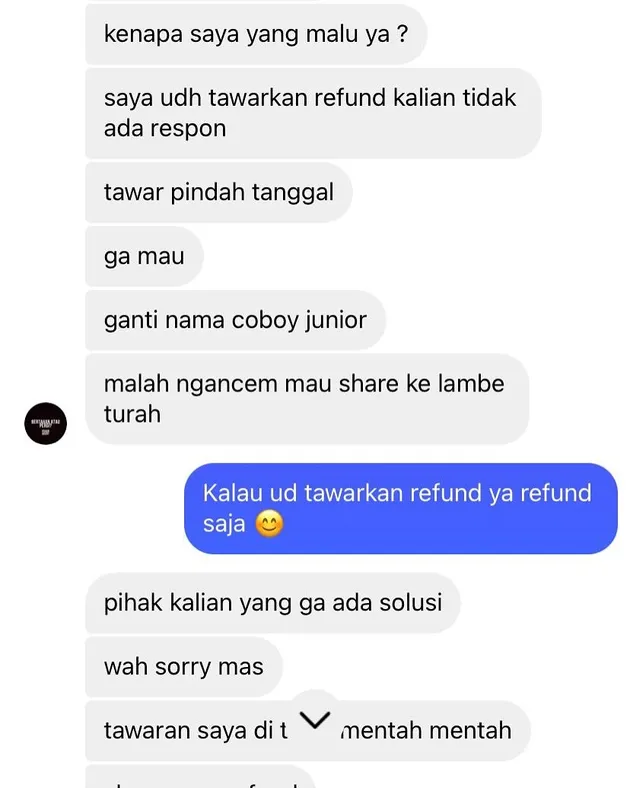The image size is (630, 788).
Task: Select the 'pihak kalian yang ga ada solusi' message
Action: 273,603
